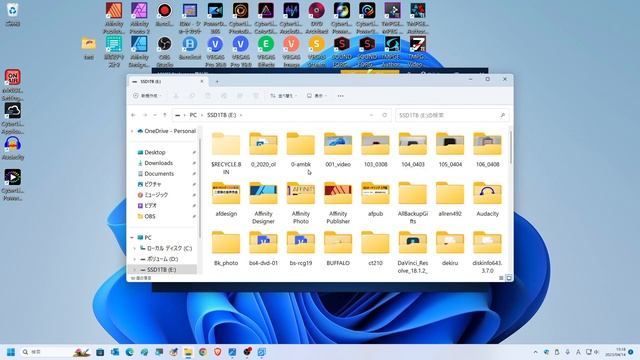Expand the ボリューム (D:) node
640x360 pixels.
[135, 259]
